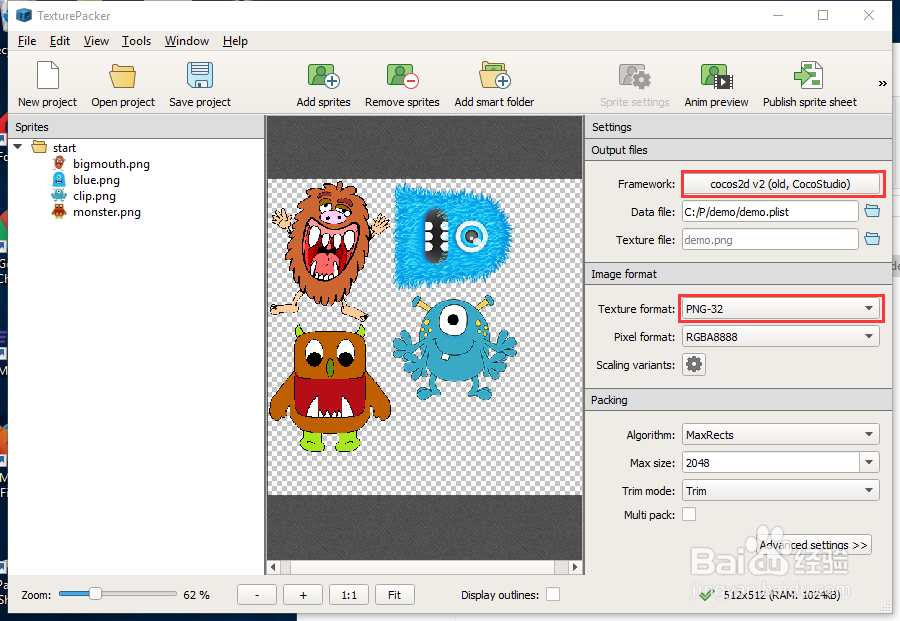Add sprites to the sheet
This screenshot has height=621, width=900.
(x=323, y=84)
